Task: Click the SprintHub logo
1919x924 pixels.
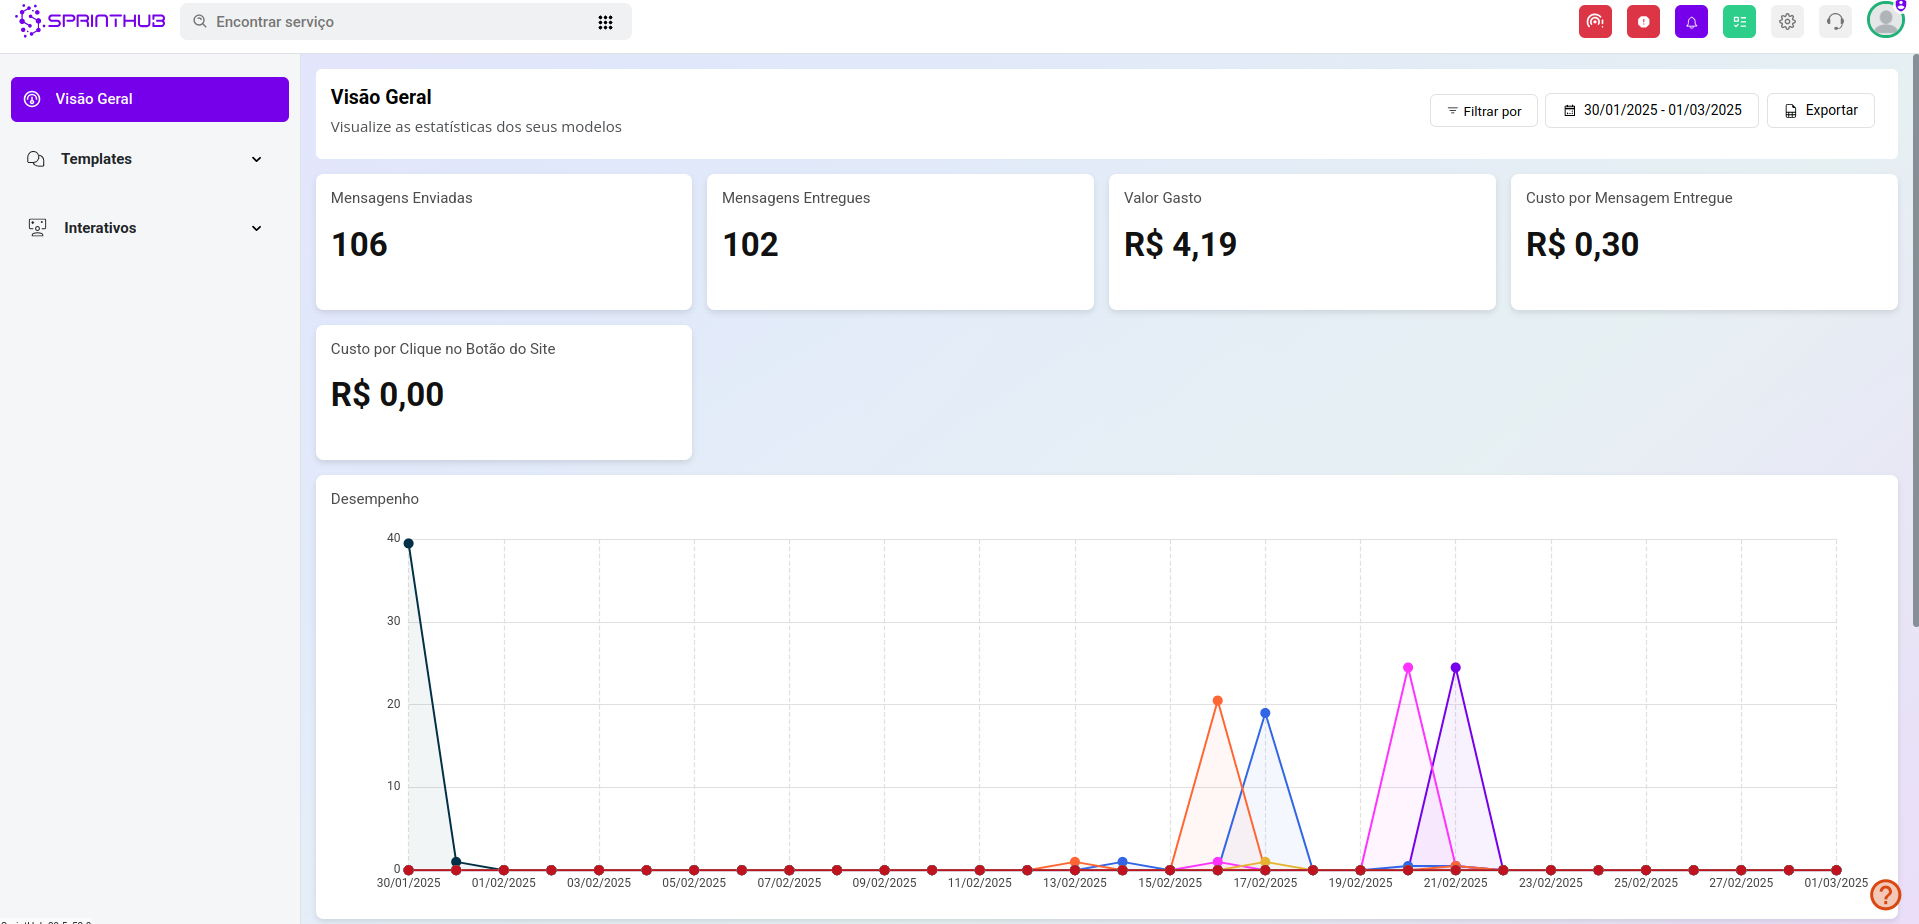Action: 91,21
